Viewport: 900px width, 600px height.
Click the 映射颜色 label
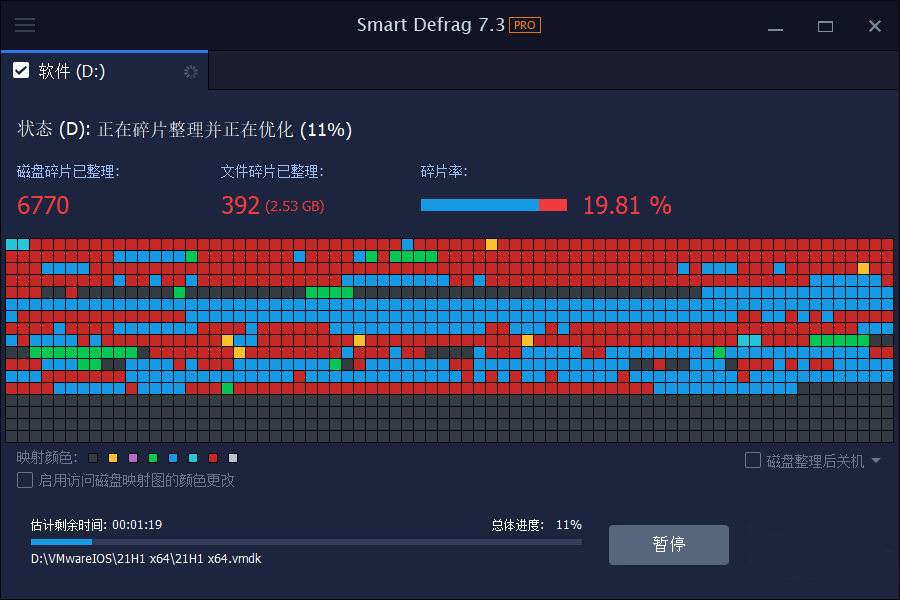[x=46, y=458]
